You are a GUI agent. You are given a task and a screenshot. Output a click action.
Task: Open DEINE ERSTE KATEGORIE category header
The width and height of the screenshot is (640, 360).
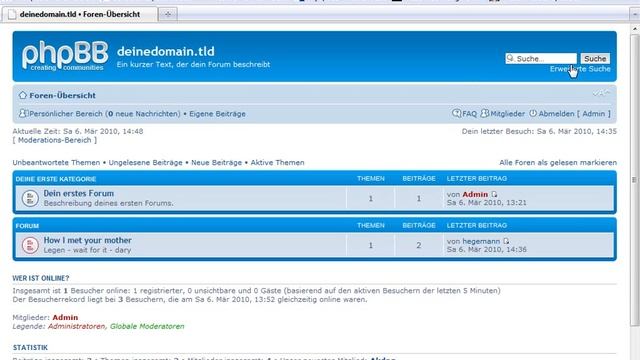tap(56, 179)
